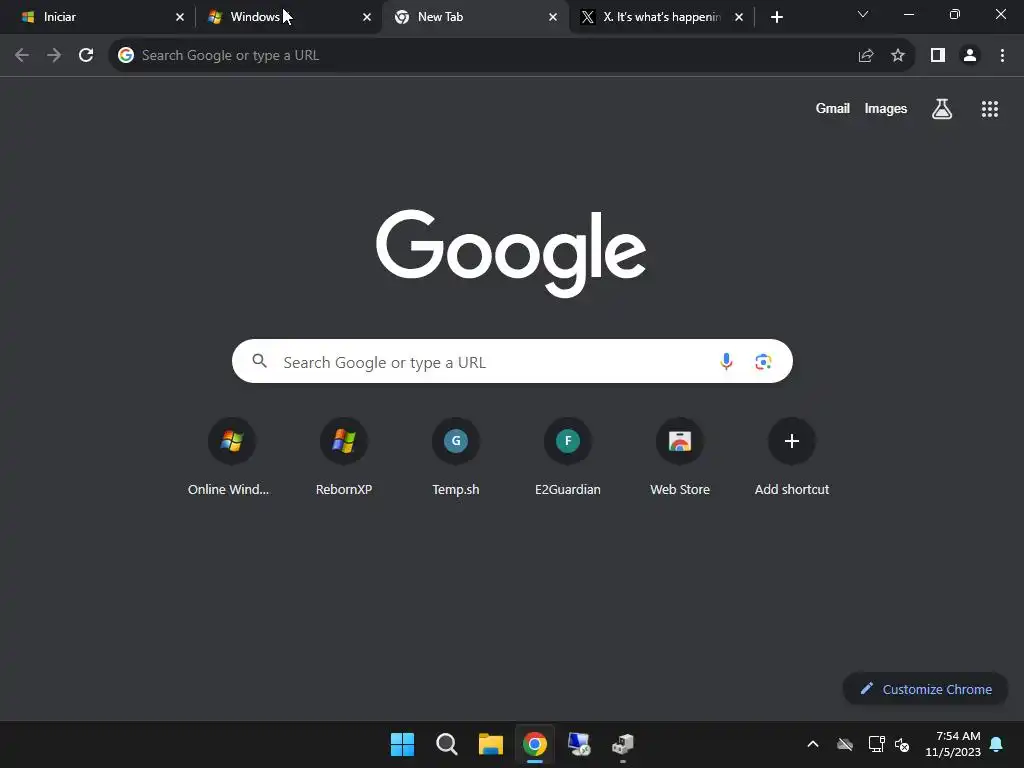This screenshot has width=1024, height=768.
Task: Open a new tab with the plus button
Action: coord(776,17)
